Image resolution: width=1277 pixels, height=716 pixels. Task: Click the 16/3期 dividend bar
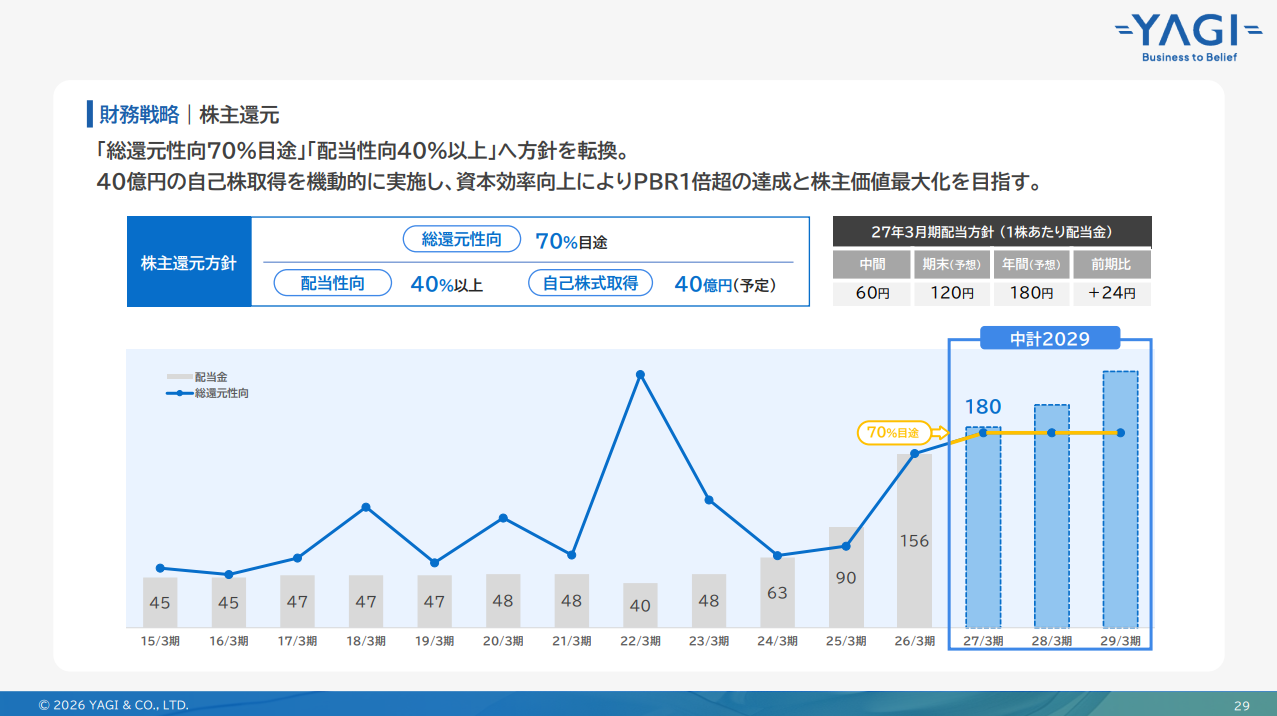pos(229,602)
